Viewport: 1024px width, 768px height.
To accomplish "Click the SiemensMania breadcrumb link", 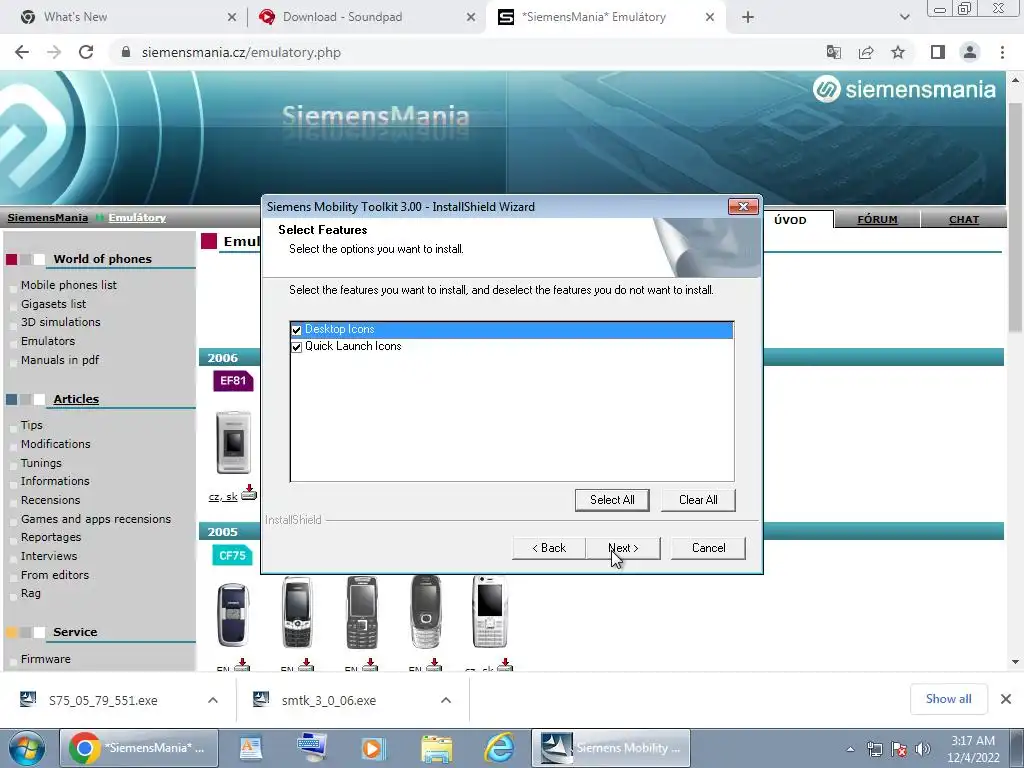I will click(48, 217).
